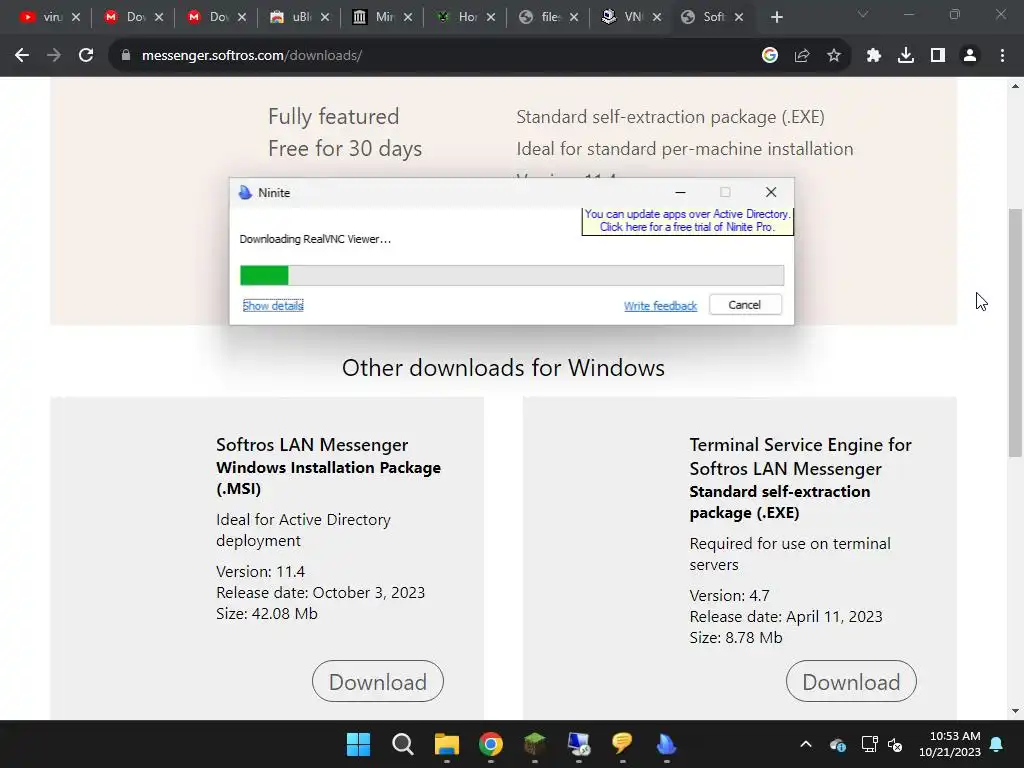Viewport: 1024px width, 768px height.
Task: Open File Explorer from the taskbar
Action: click(447, 744)
